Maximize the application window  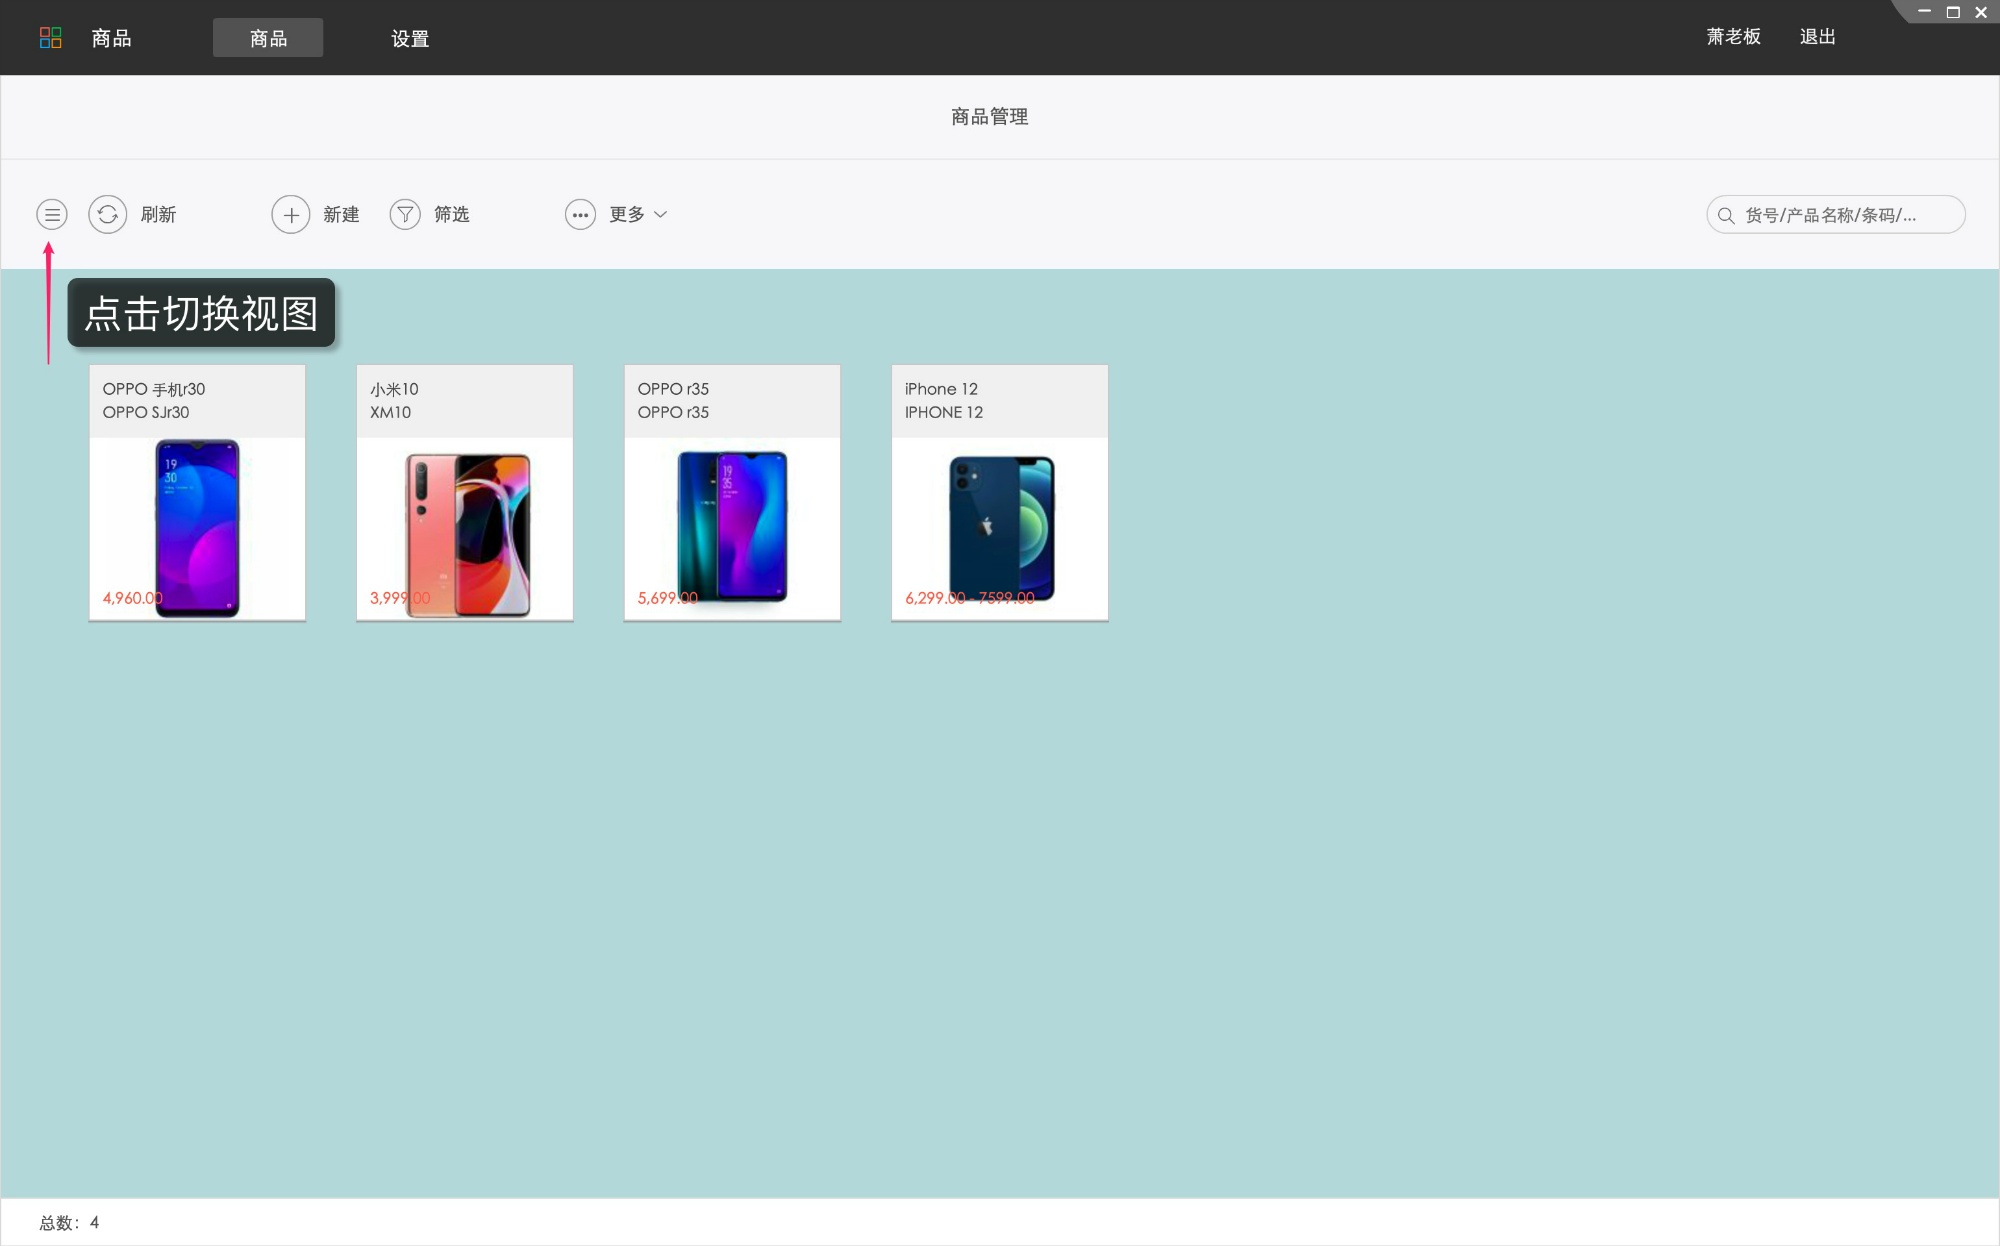click(1953, 12)
